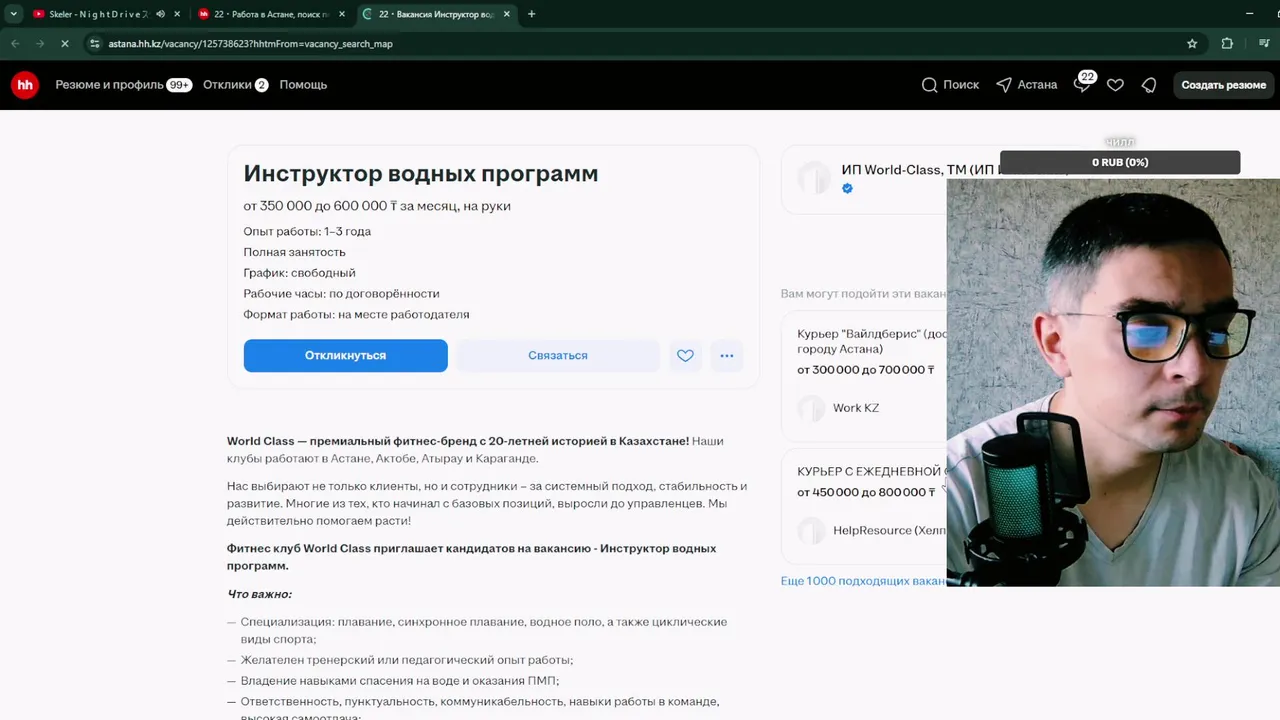Click the address bar URL field
Image resolution: width=1280 pixels, height=720 pixels.
pos(640,44)
